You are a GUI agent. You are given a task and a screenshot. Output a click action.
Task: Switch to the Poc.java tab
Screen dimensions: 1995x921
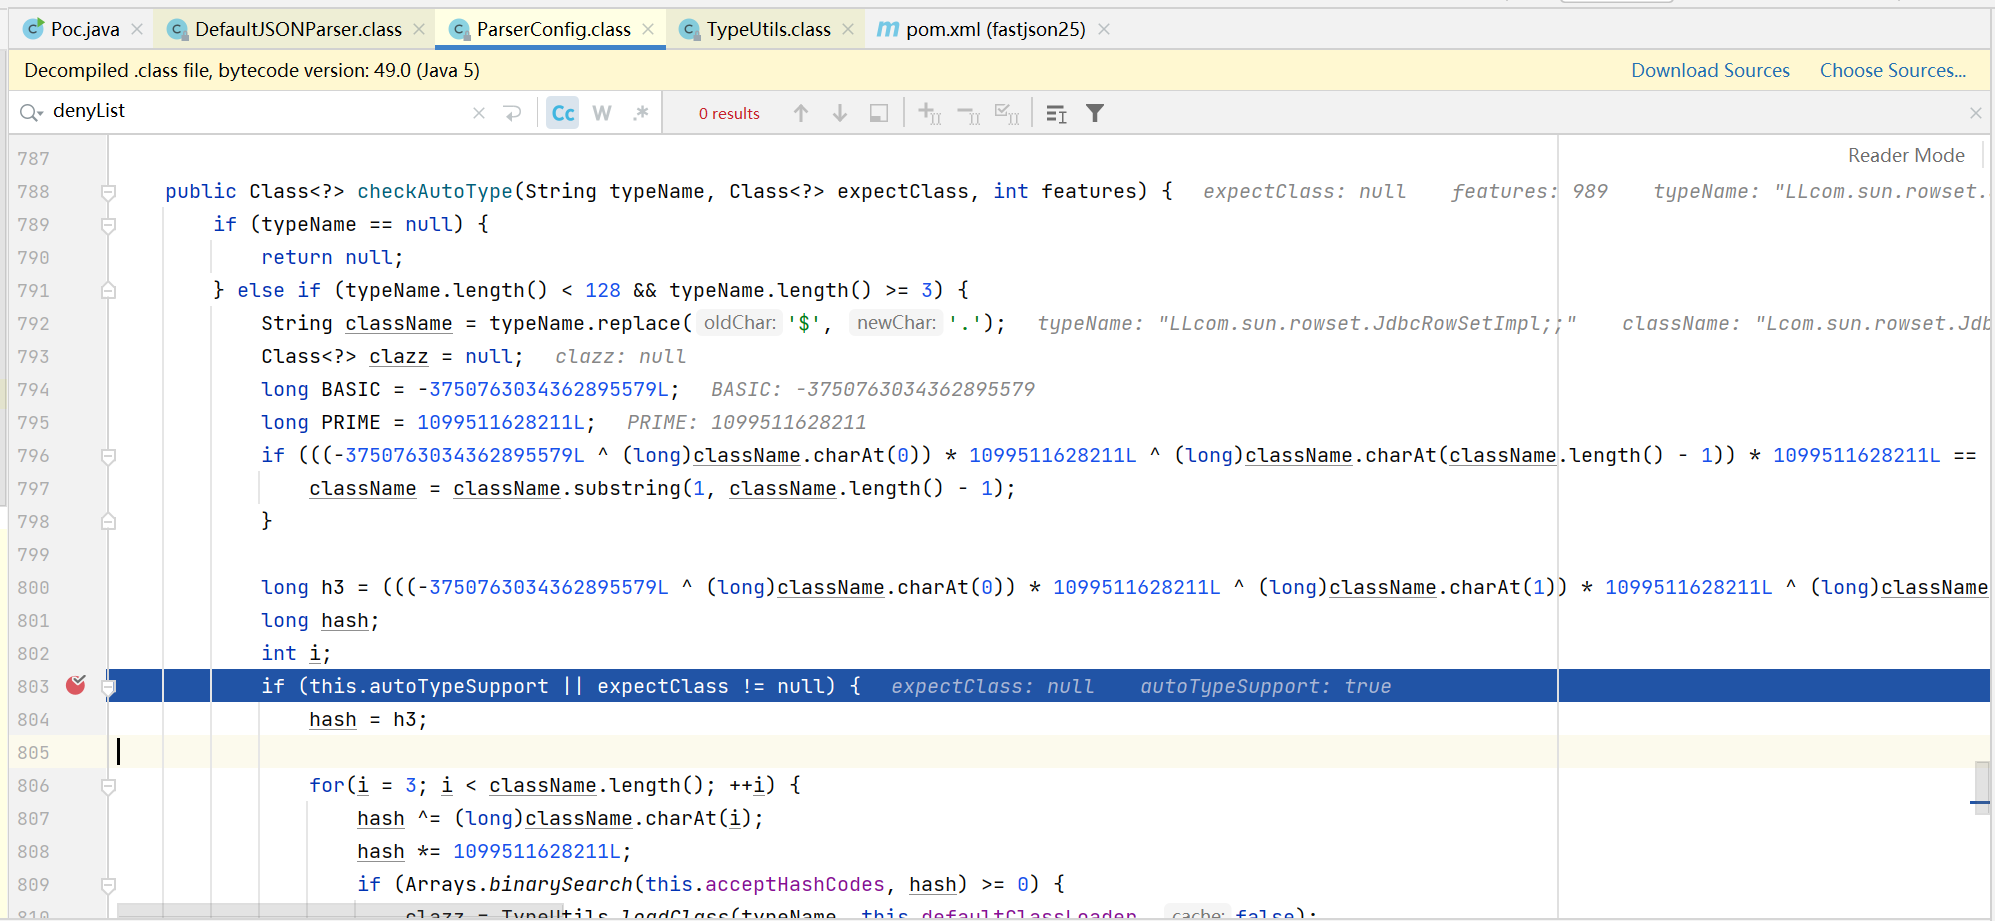coord(84,29)
